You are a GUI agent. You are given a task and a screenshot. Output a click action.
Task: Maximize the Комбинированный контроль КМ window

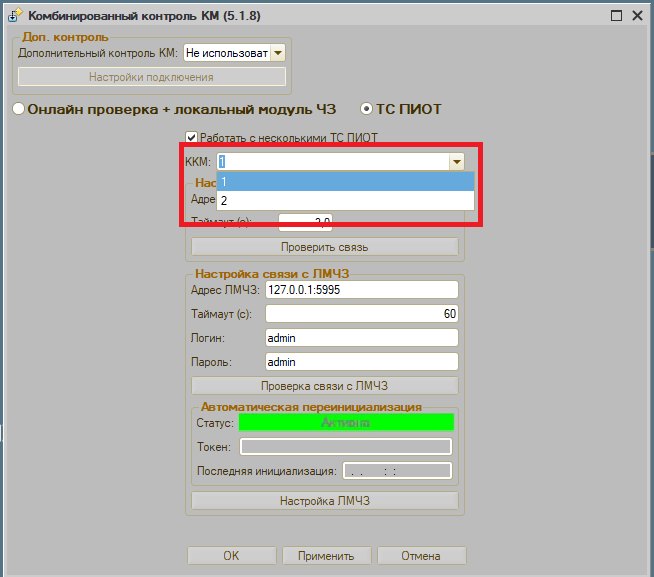pos(616,16)
